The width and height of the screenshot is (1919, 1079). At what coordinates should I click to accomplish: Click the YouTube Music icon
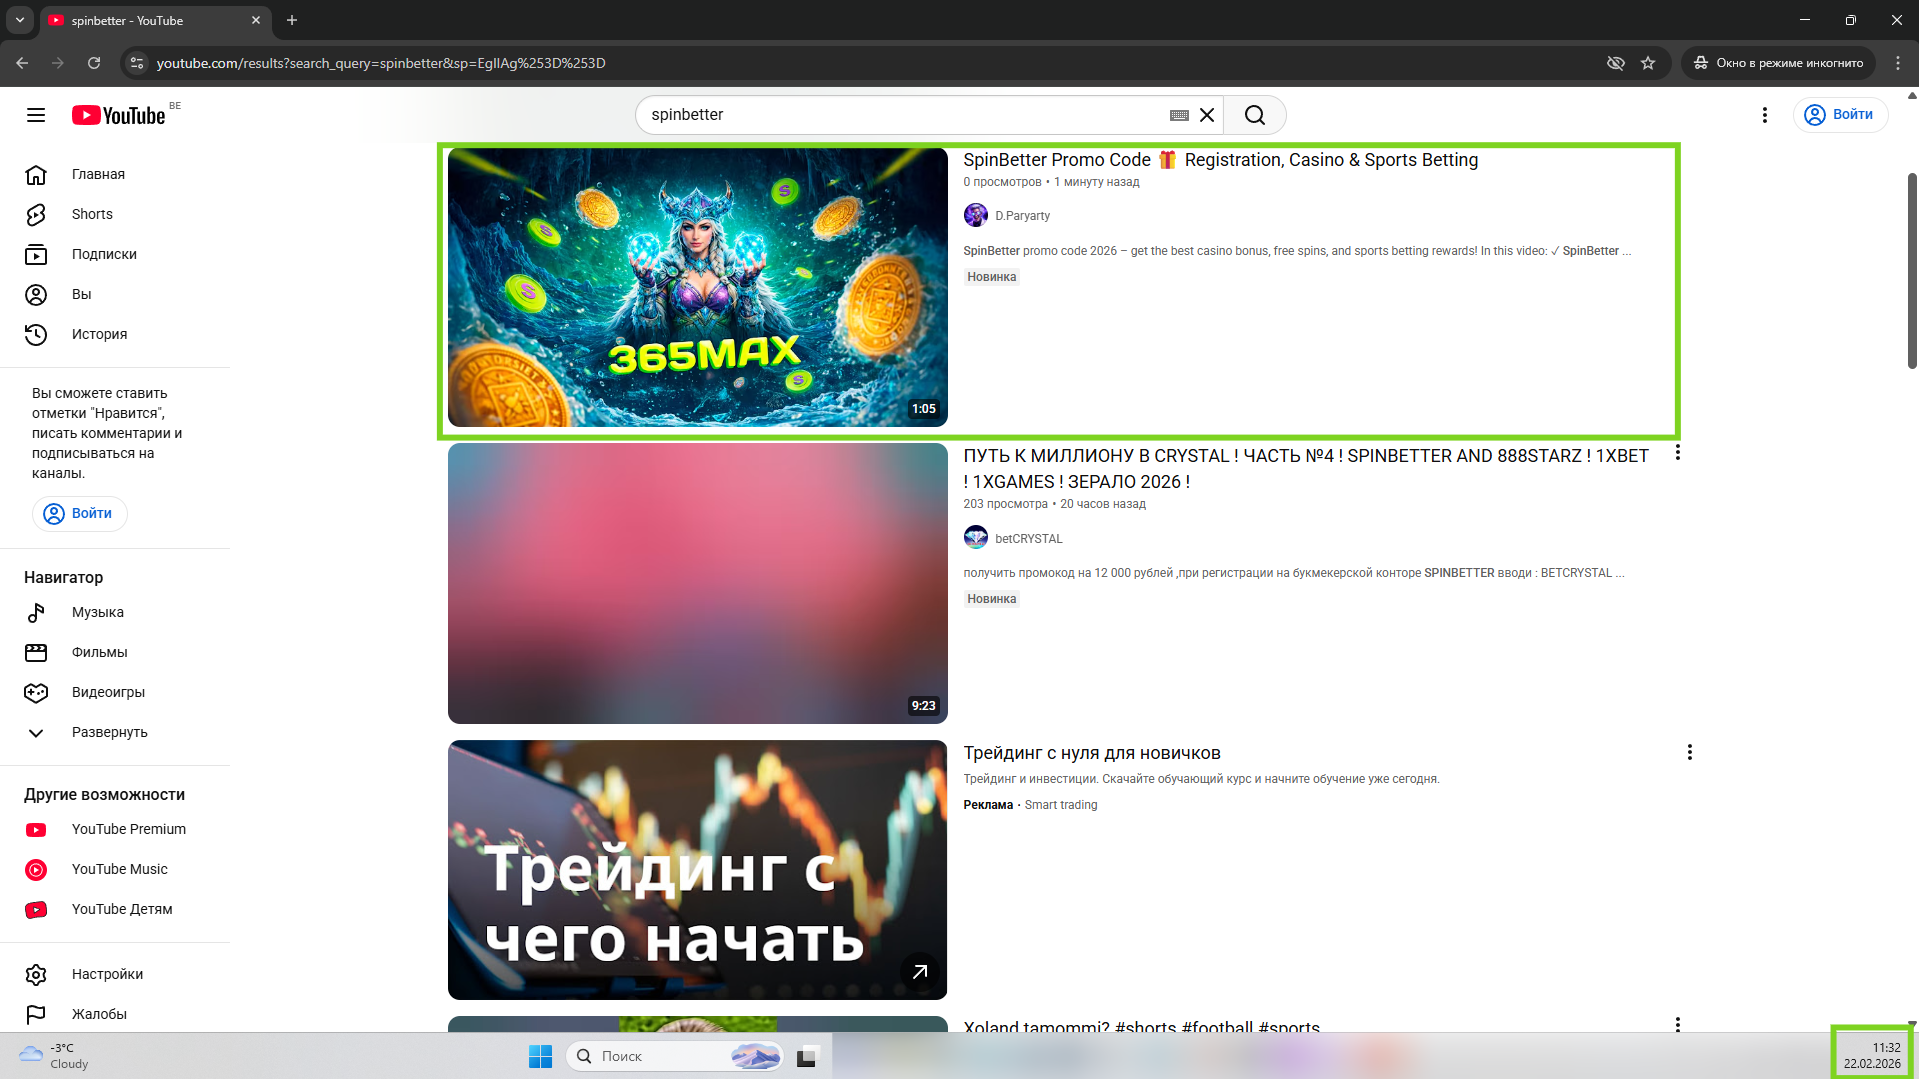[36, 869]
